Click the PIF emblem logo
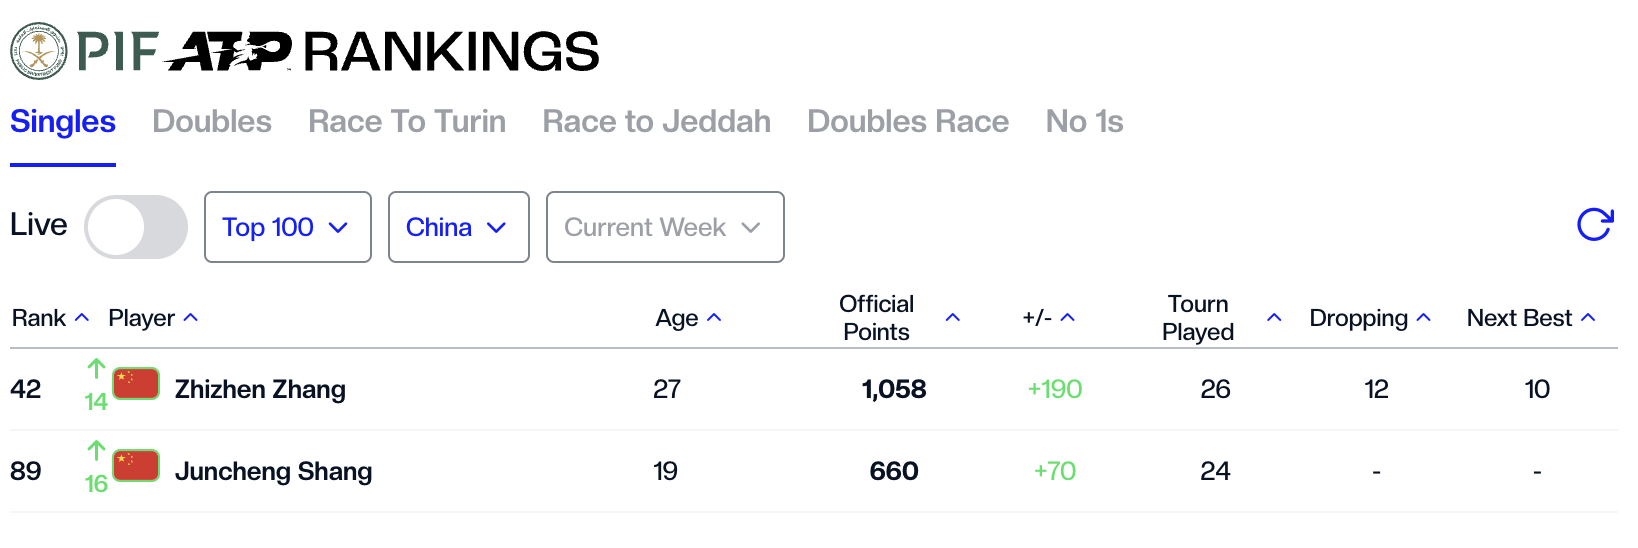 pyautogui.click(x=39, y=51)
